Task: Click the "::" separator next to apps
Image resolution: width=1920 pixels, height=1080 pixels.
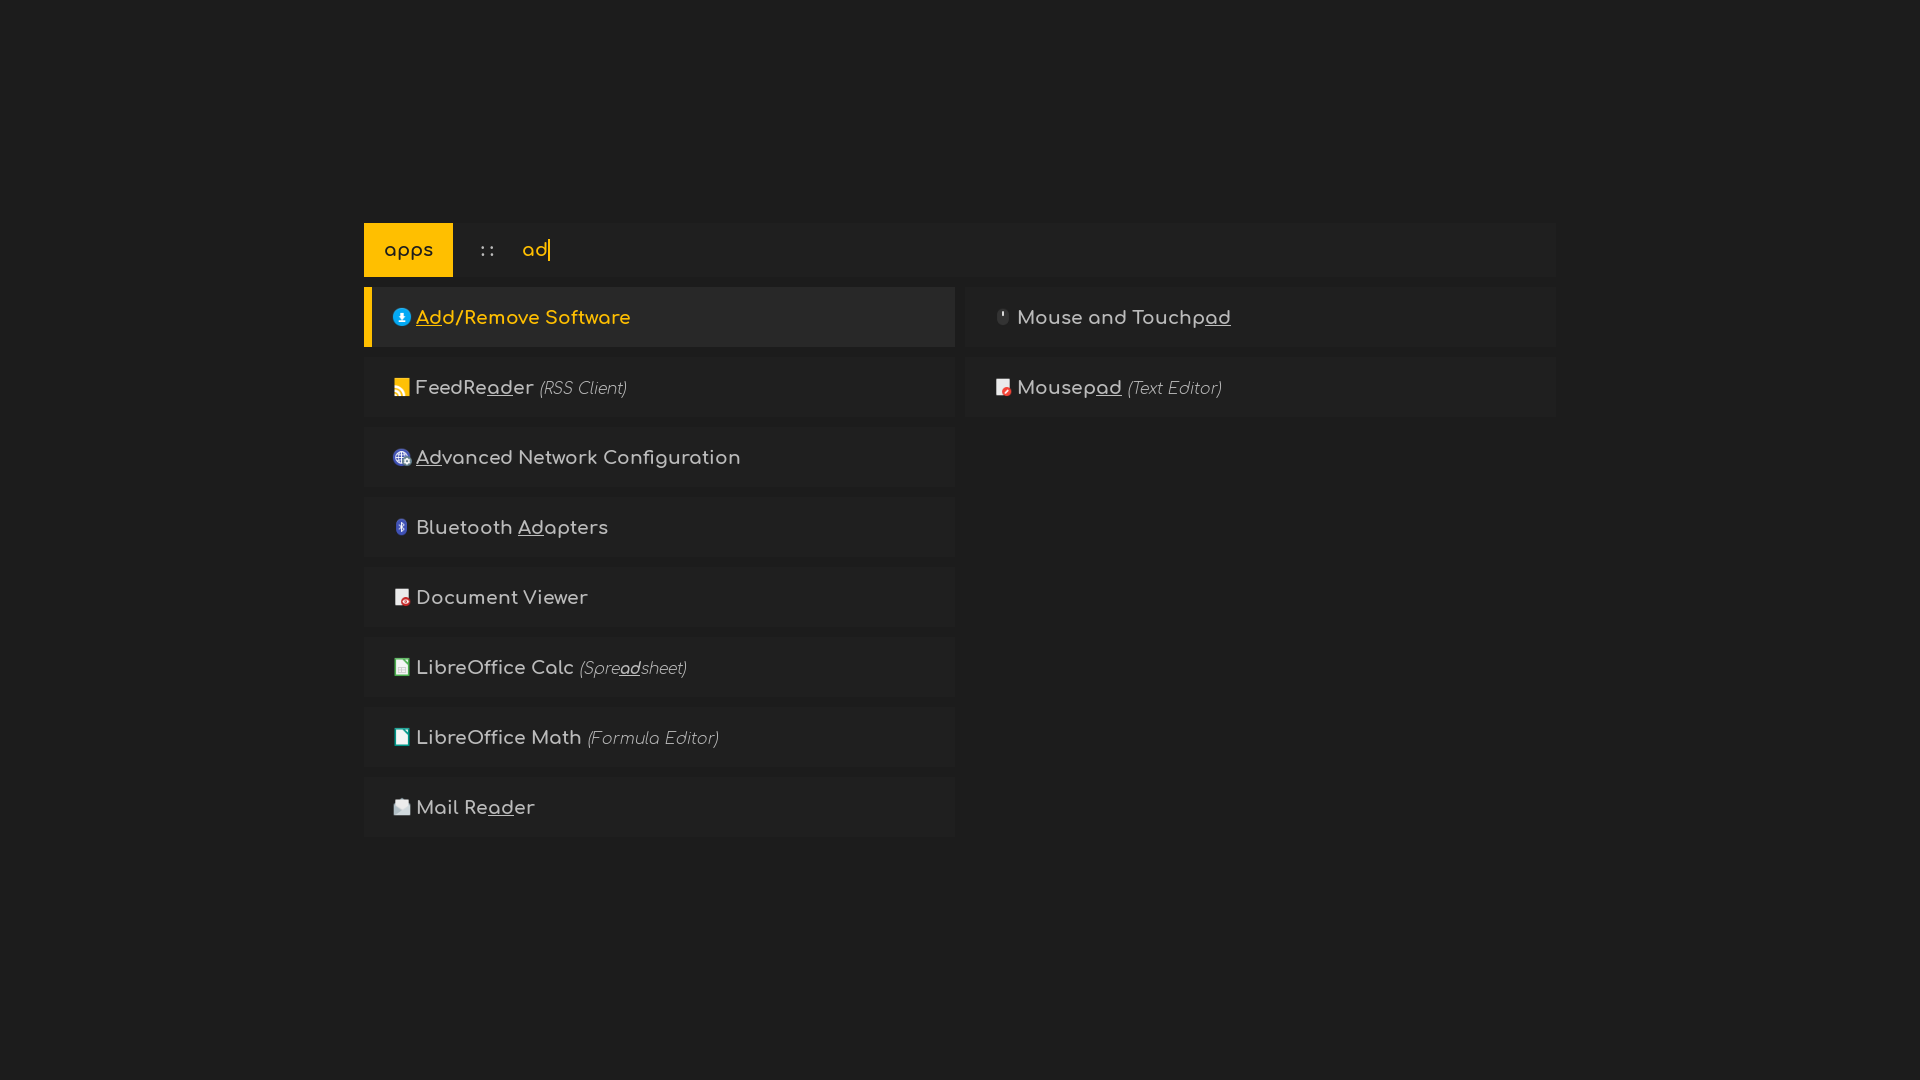Action: click(487, 251)
